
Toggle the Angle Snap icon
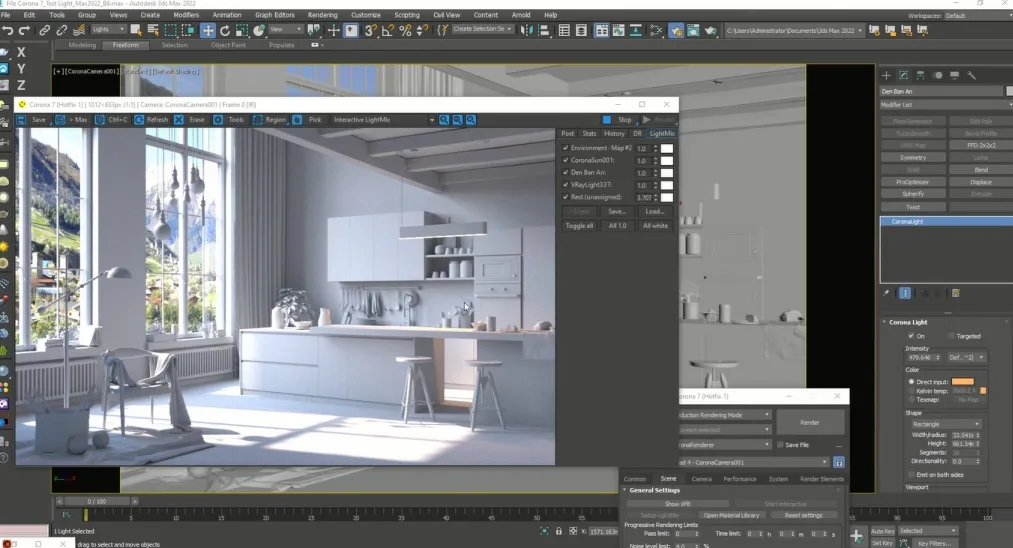pyautogui.click(x=388, y=30)
